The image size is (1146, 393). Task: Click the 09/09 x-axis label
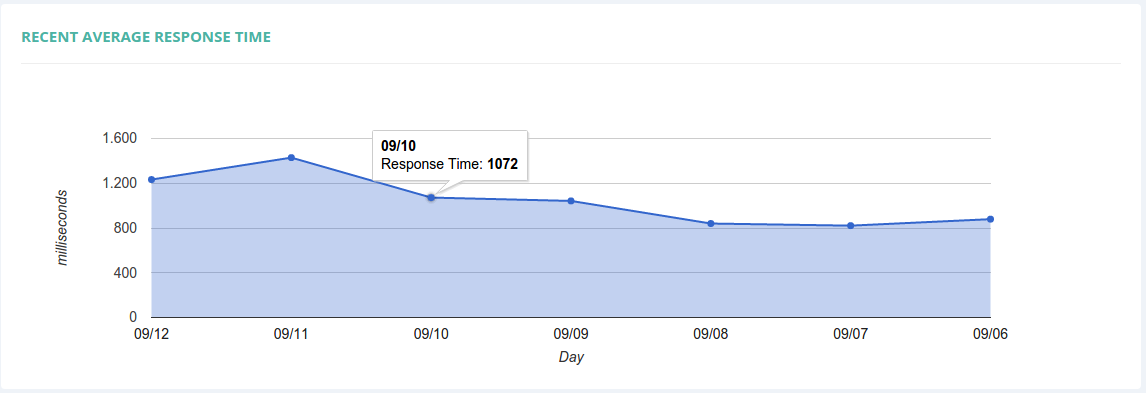571,335
